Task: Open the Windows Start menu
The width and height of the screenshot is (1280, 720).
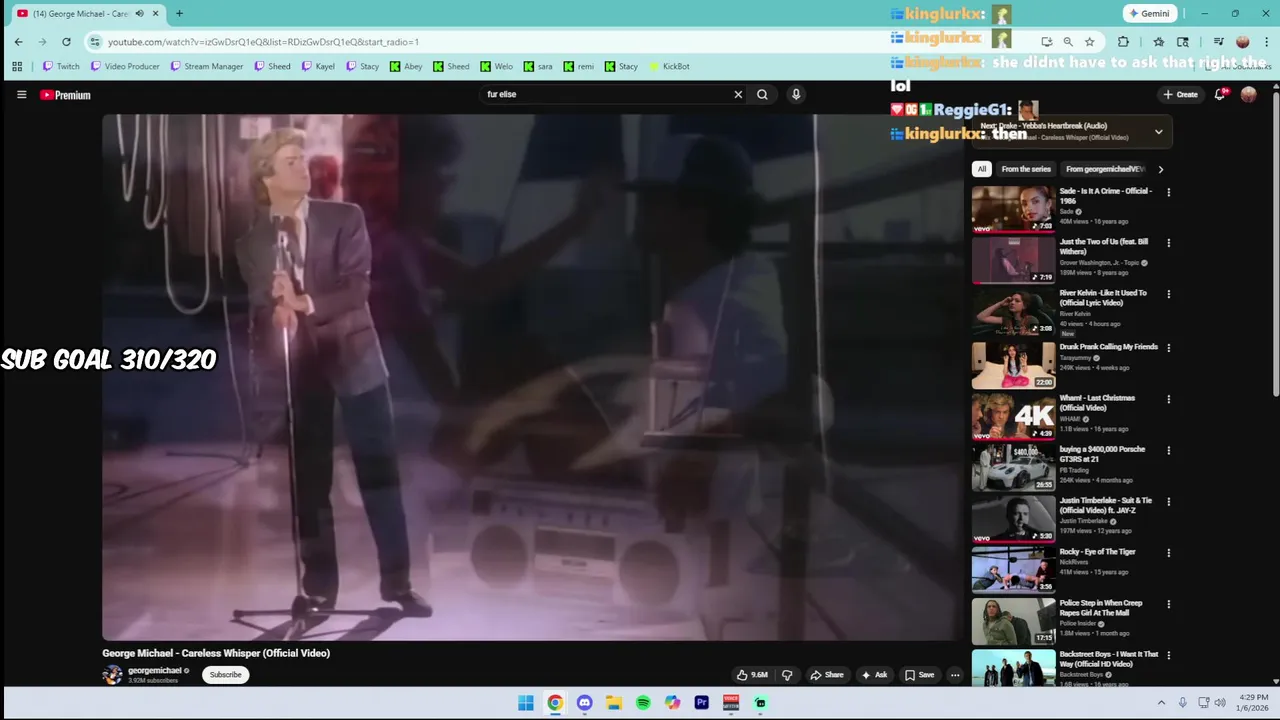Action: [x=526, y=703]
